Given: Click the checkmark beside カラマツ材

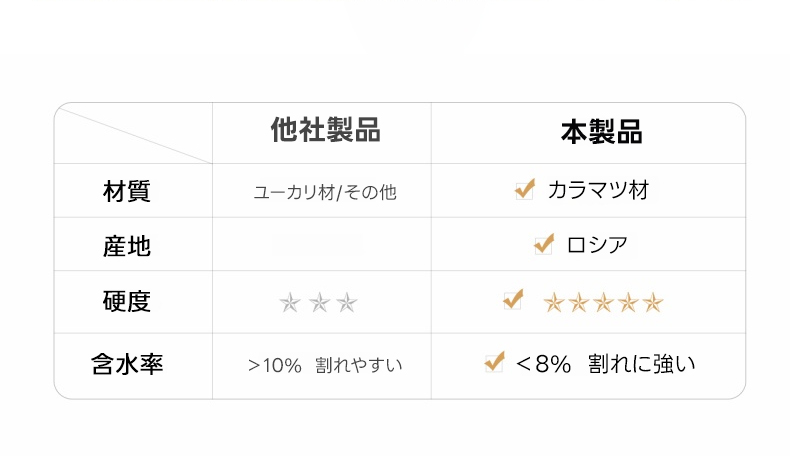Looking at the screenshot, I should pos(524,189).
